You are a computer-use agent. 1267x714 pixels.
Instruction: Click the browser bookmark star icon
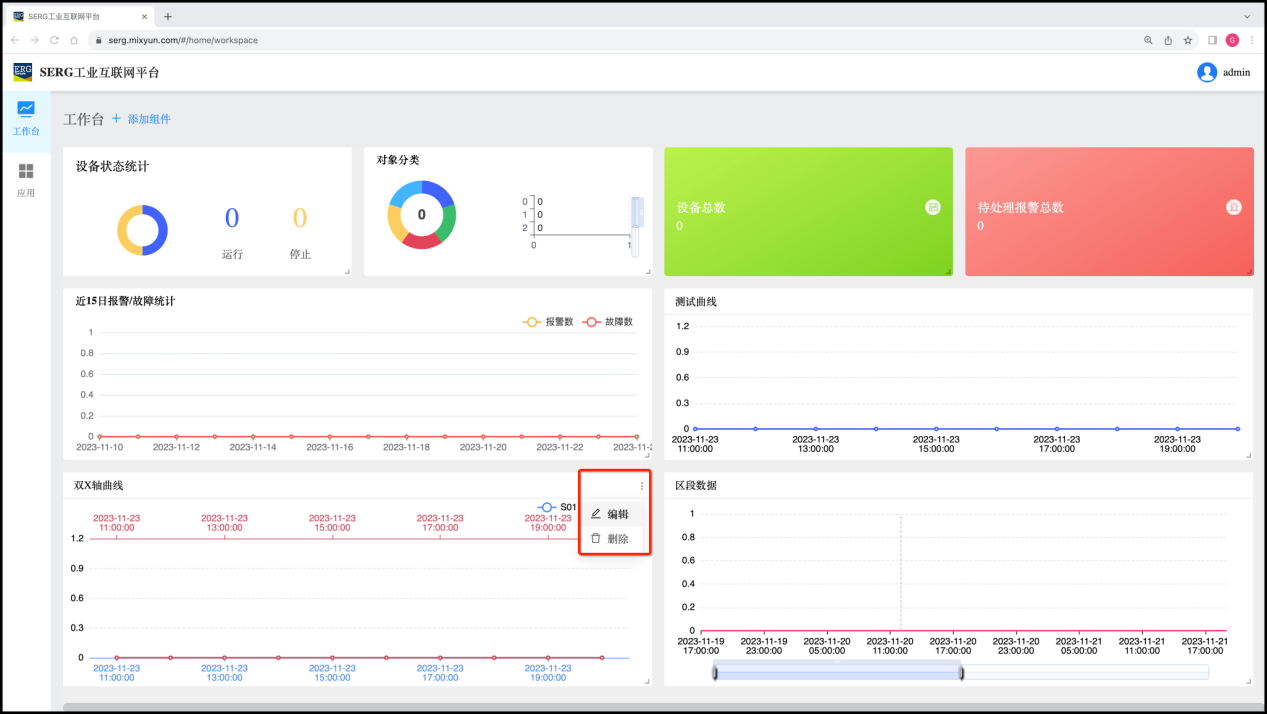tap(1188, 40)
